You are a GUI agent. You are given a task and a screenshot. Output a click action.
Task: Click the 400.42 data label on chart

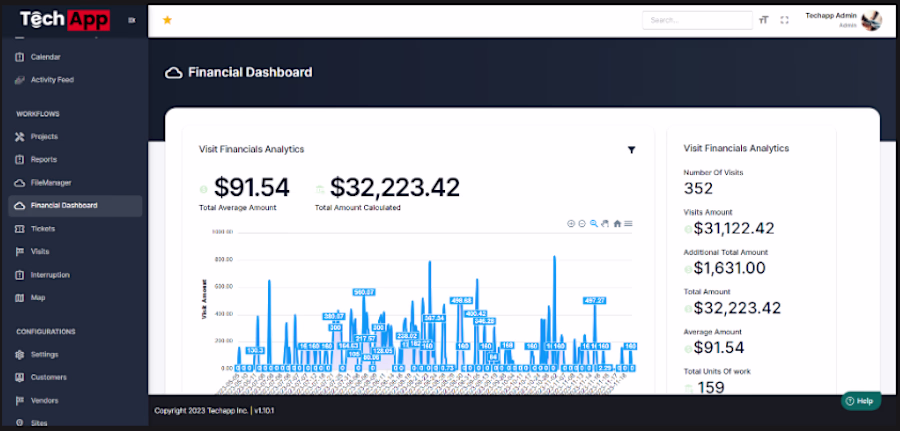(476, 313)
